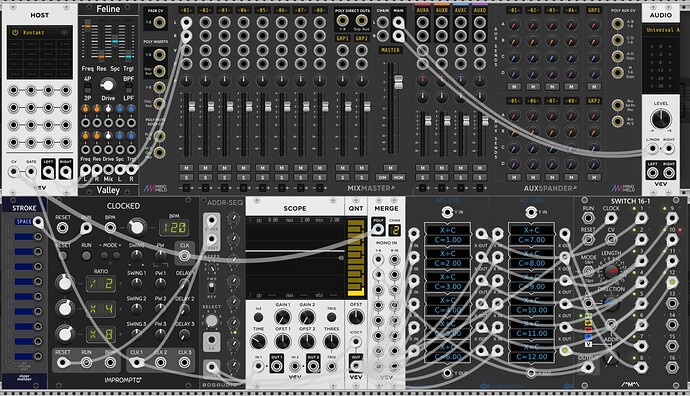Click the MON button on master
This screenshot has height=396, width=690.
[398, 177]
